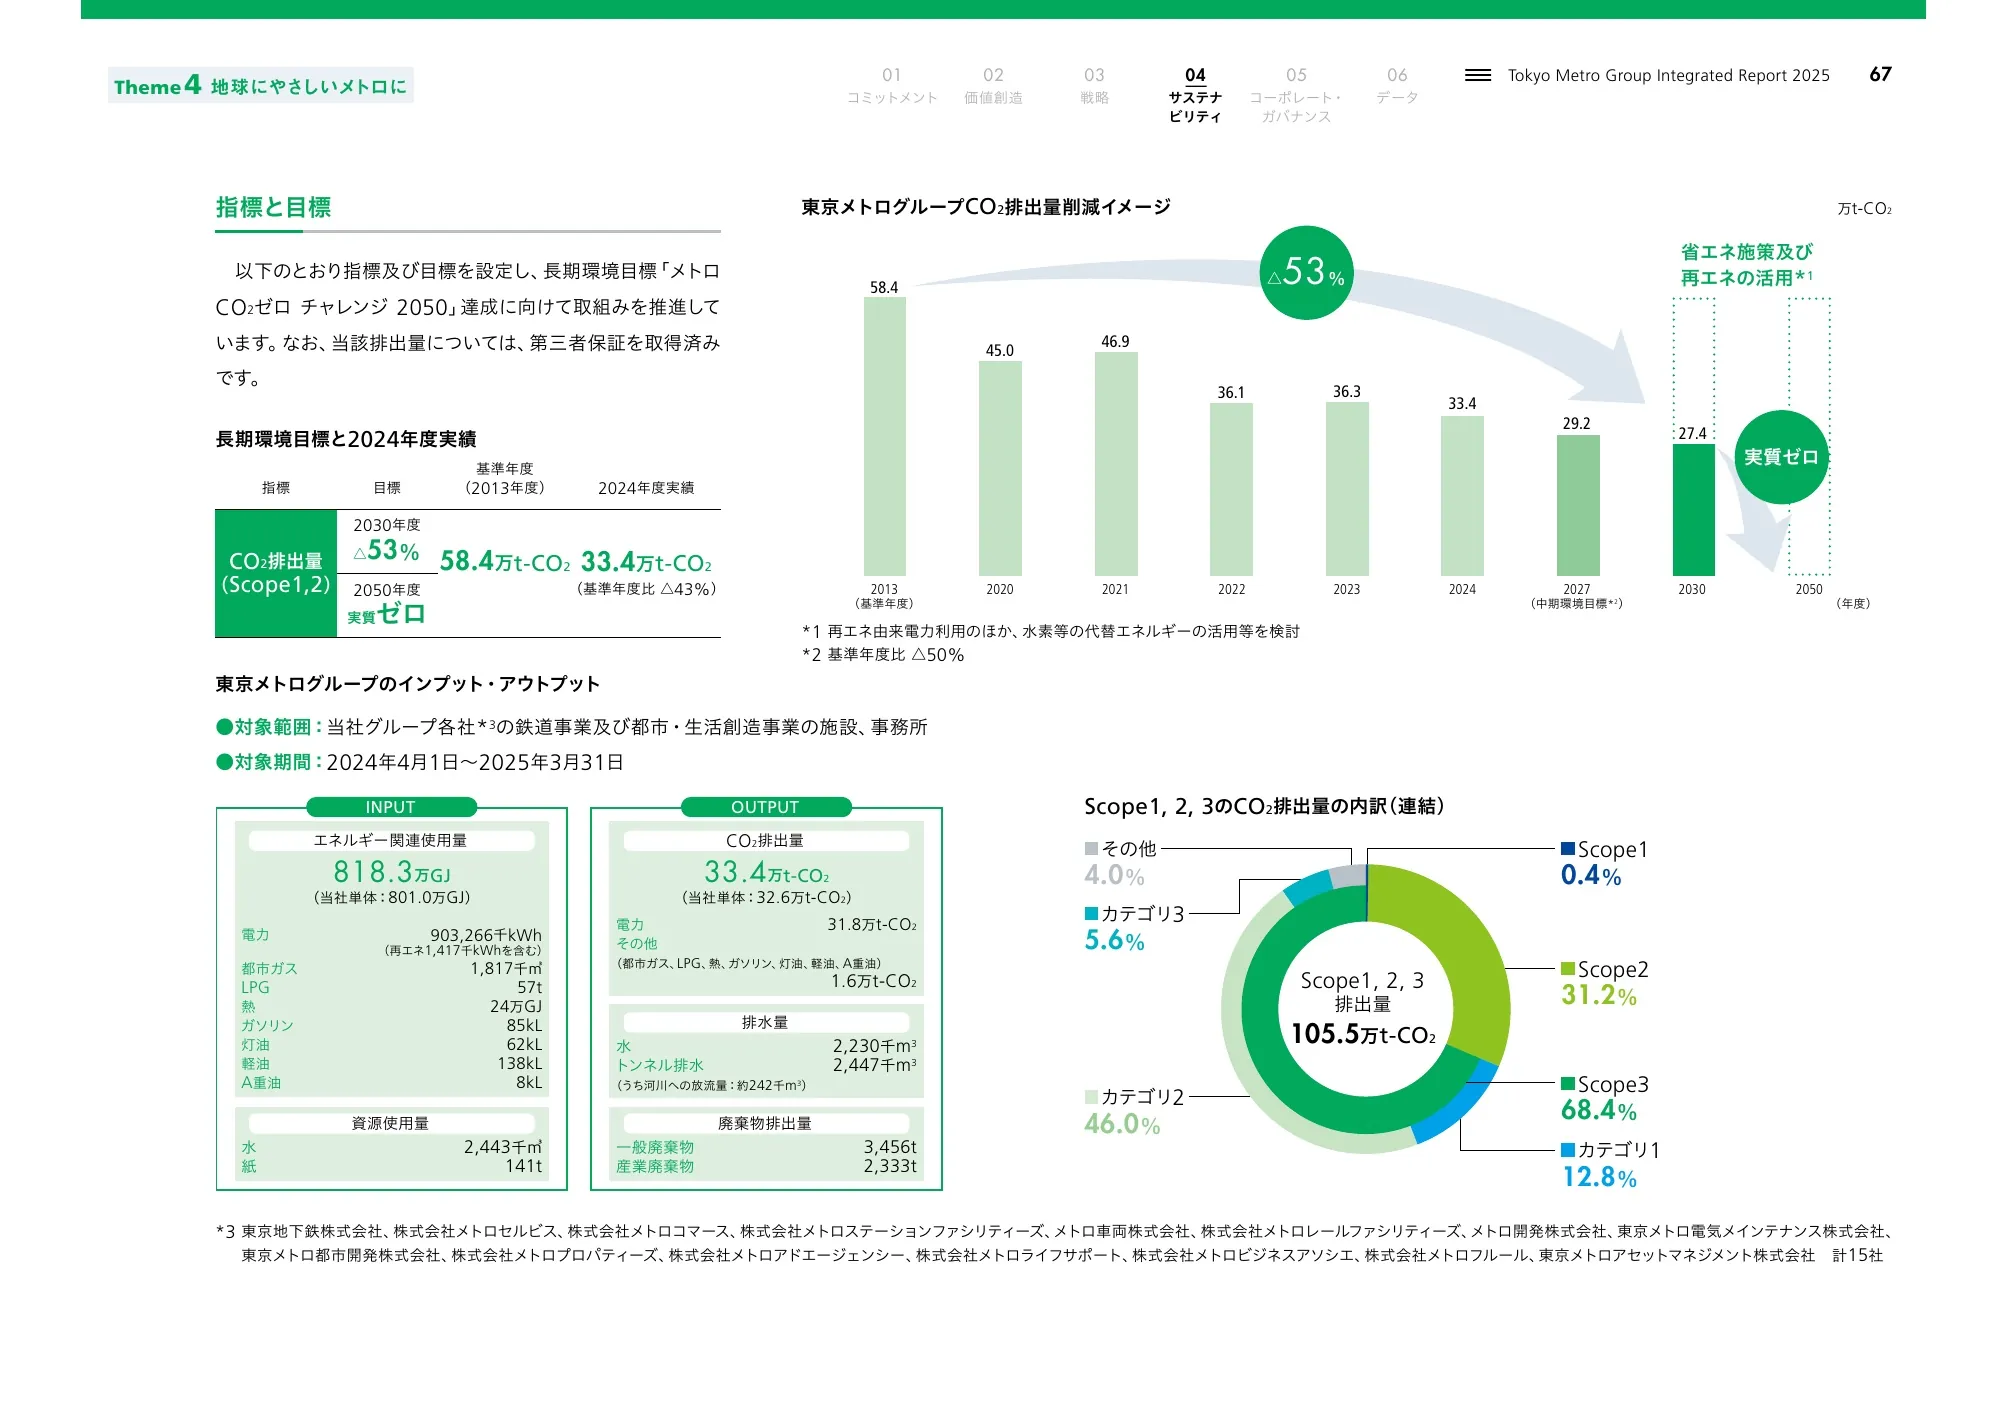Click the 2,447千m³ トンネル排水 value

pos(874,1065)
